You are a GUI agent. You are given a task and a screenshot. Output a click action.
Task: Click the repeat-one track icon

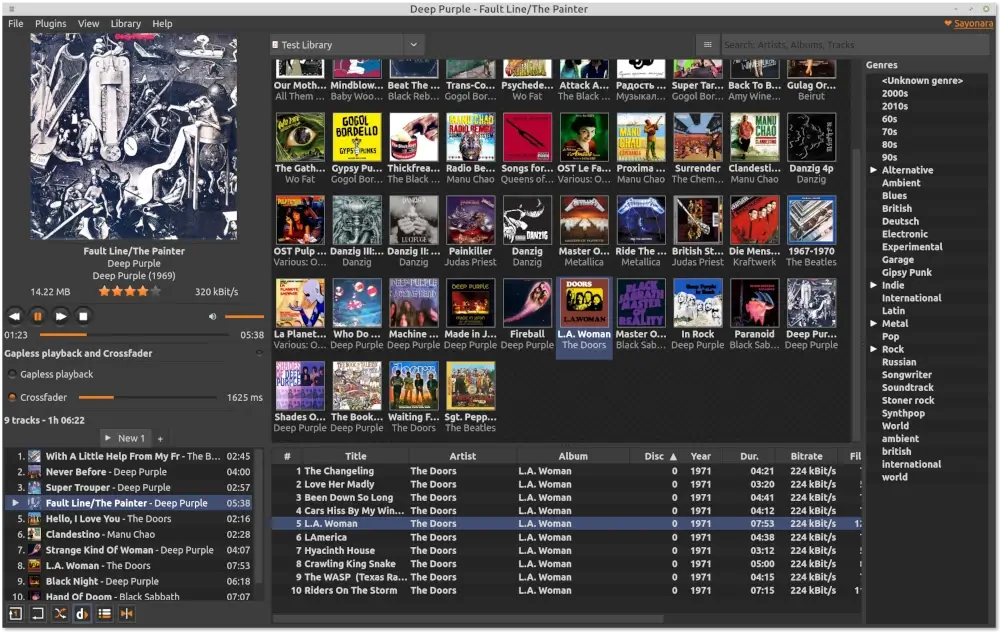click(x=16, y=613)
